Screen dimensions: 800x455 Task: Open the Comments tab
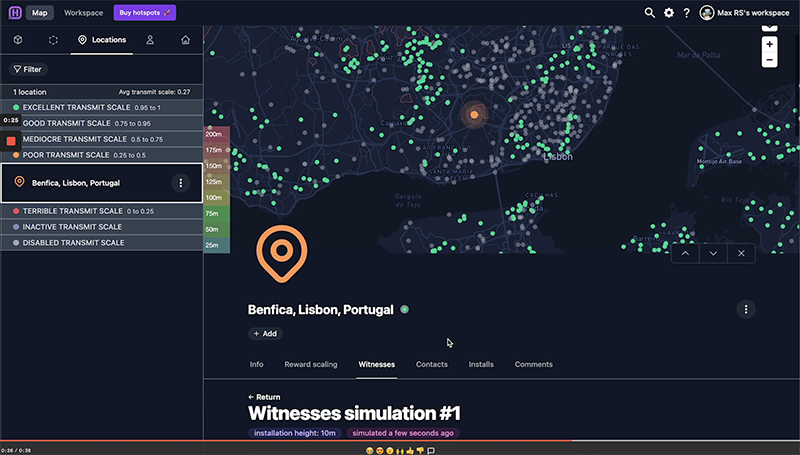534,364
